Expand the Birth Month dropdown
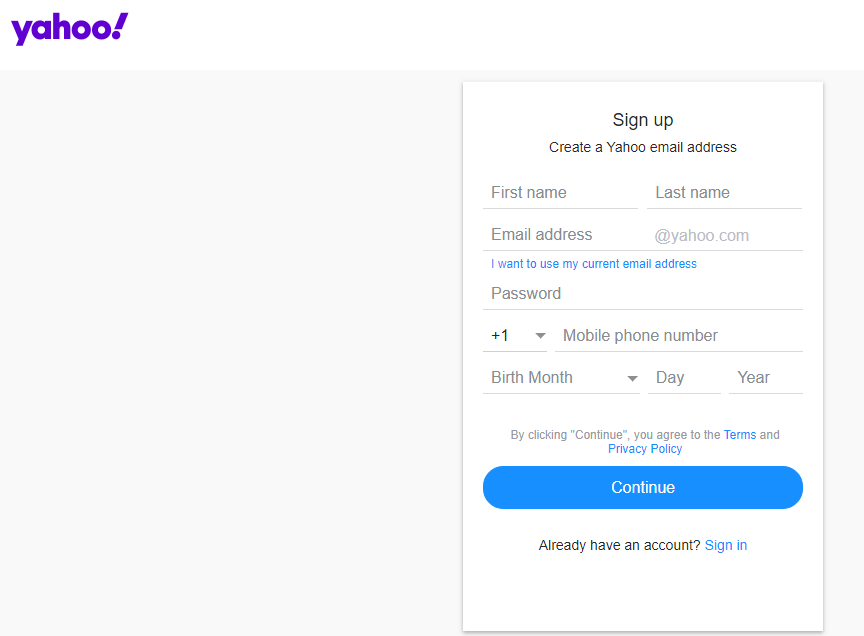 (561, 378)
